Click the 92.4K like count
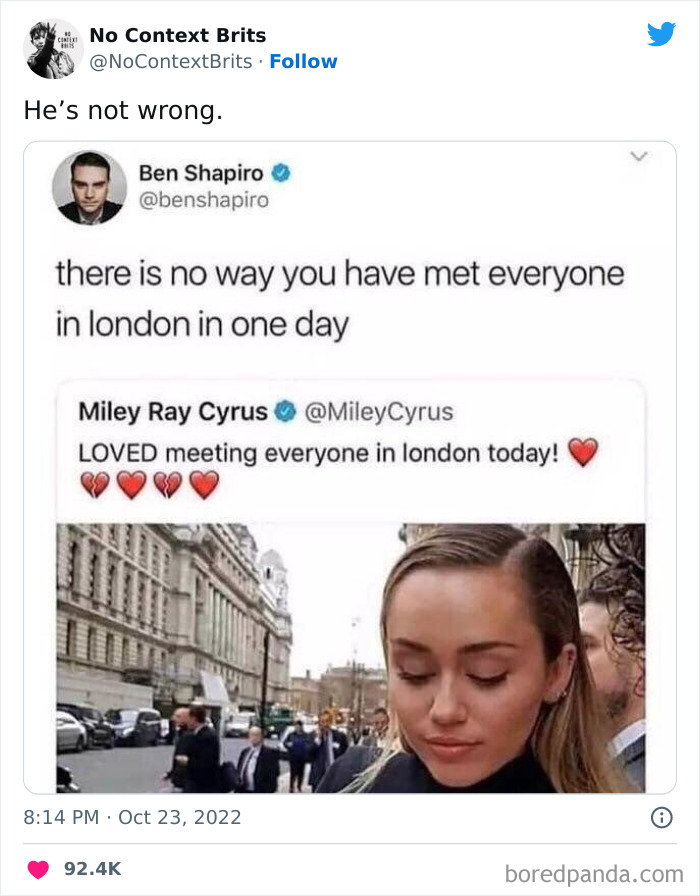Image resolution: width=700 pixels, height=896 pixels. click(x=91, y=870)
